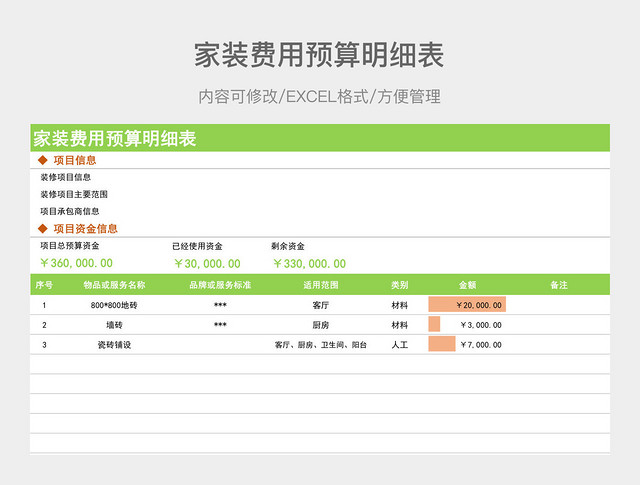Click the ￥20,000.00 amount data bar
The image size is (640, 485).
(x=467, y=305)
